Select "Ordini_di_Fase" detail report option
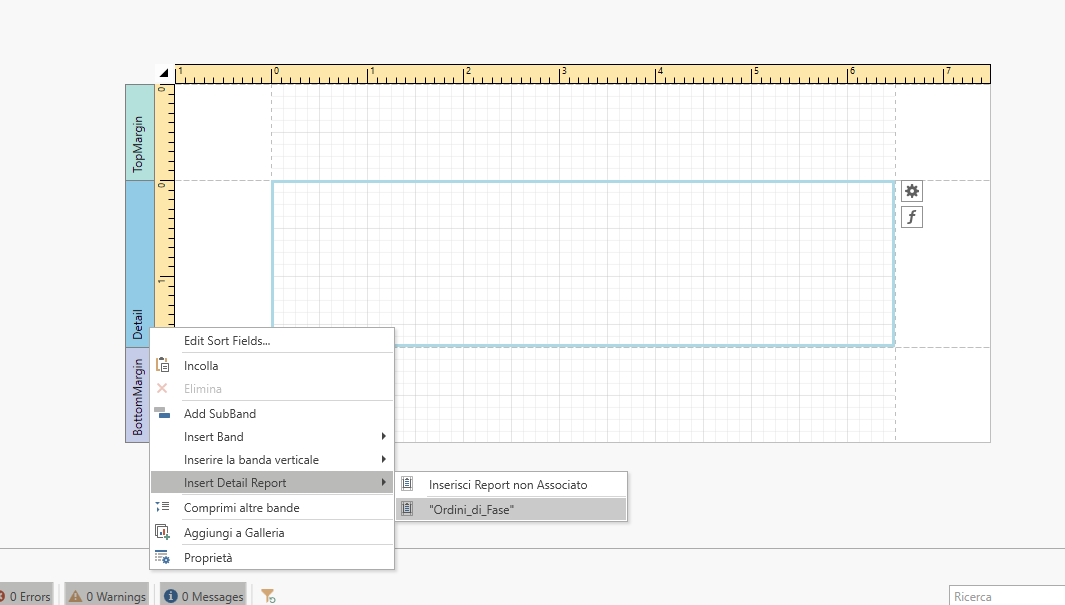1065x605 pixels. (511, 509)
